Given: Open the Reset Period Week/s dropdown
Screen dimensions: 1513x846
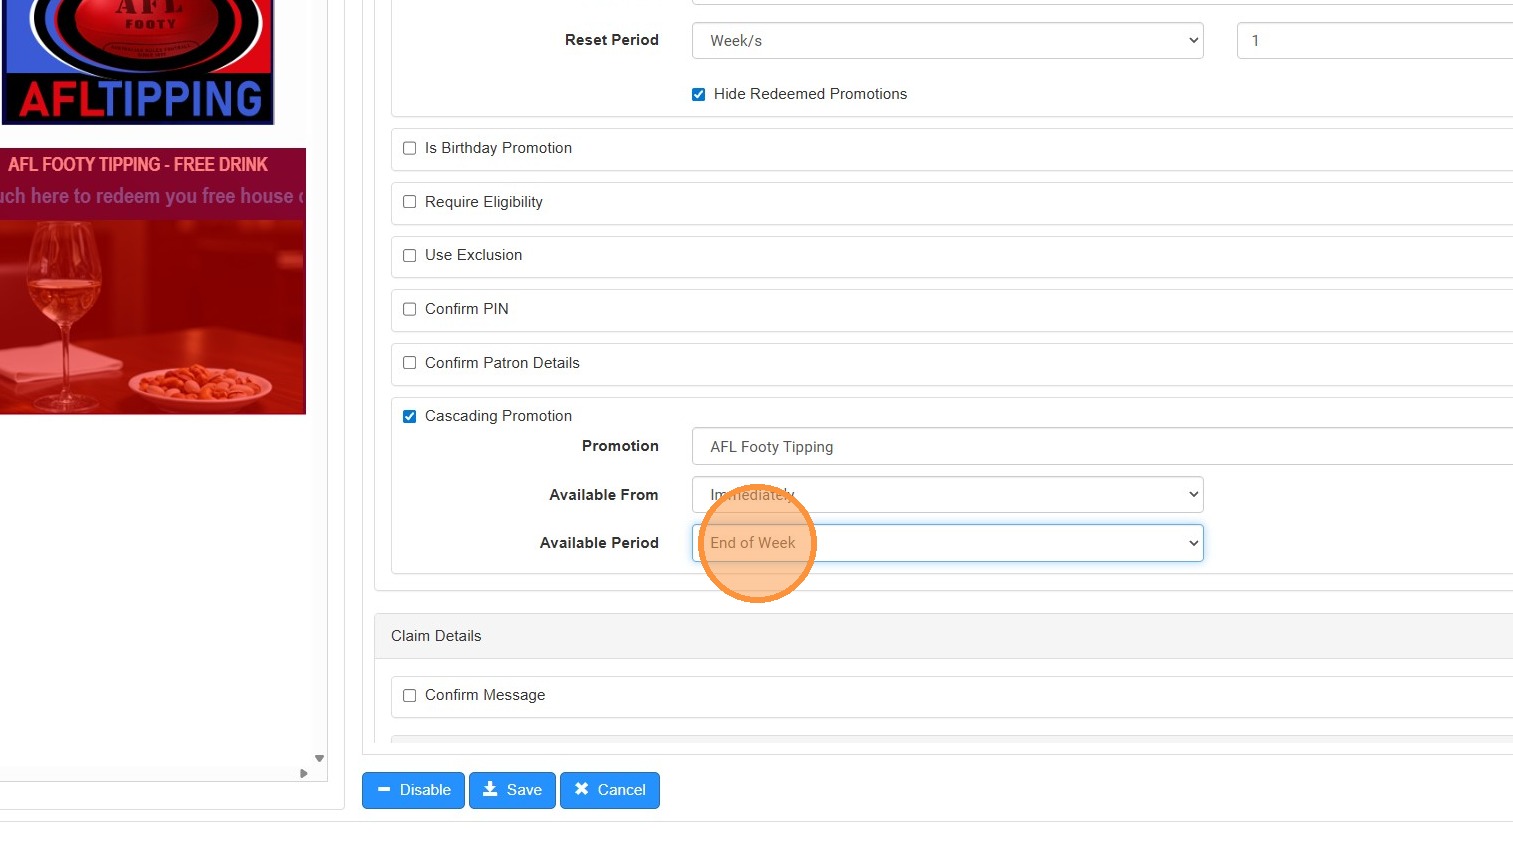Looking at the screenshot, I should (946, 41).
